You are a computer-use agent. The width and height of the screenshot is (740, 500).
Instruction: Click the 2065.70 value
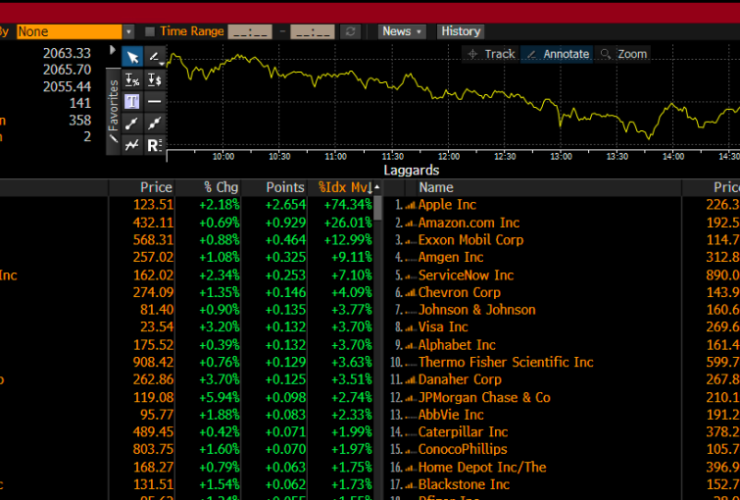pyautogui.click(x=67, y=70)
